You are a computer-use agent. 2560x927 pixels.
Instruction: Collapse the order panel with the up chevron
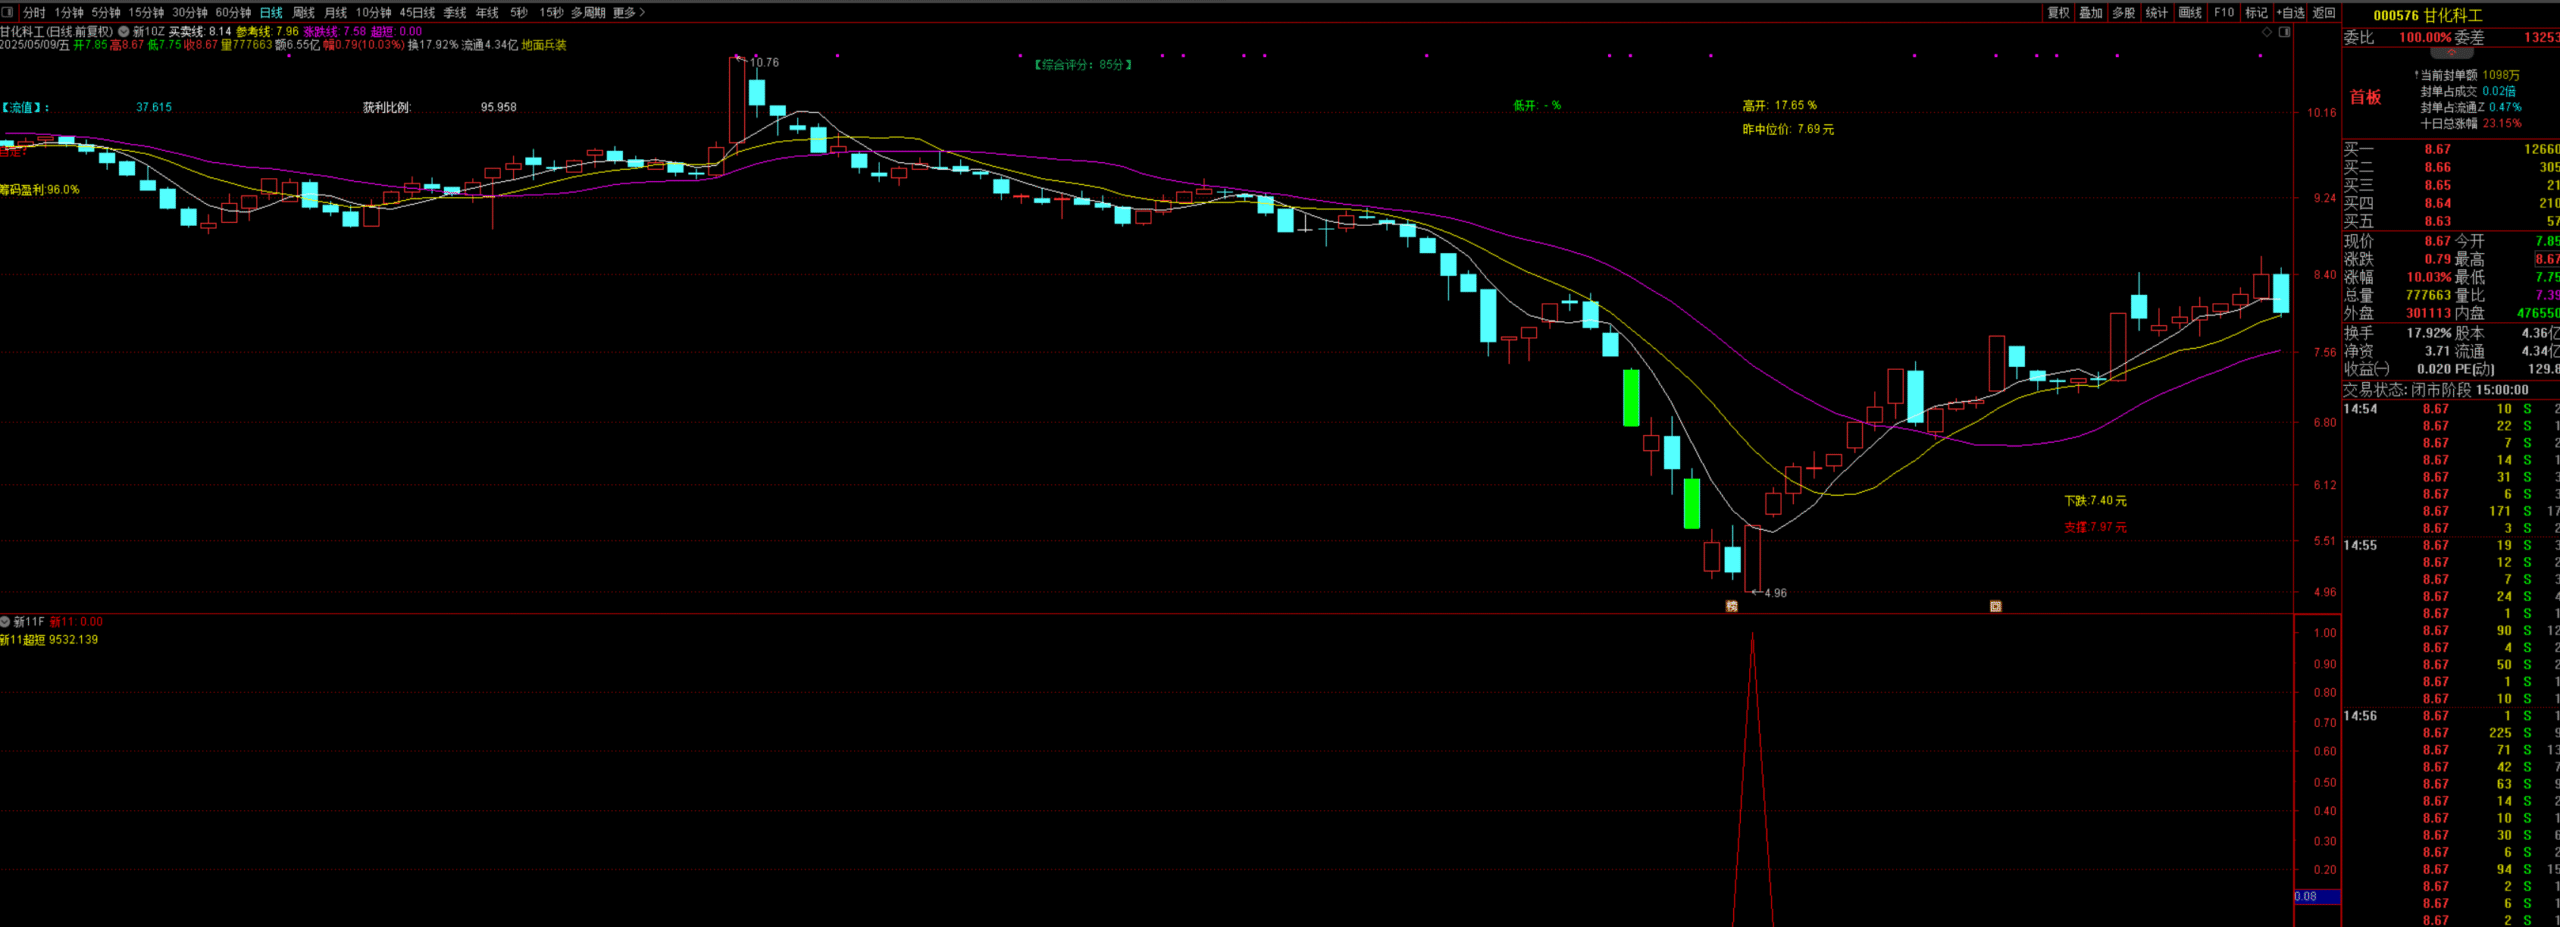tap(2451, 52)
